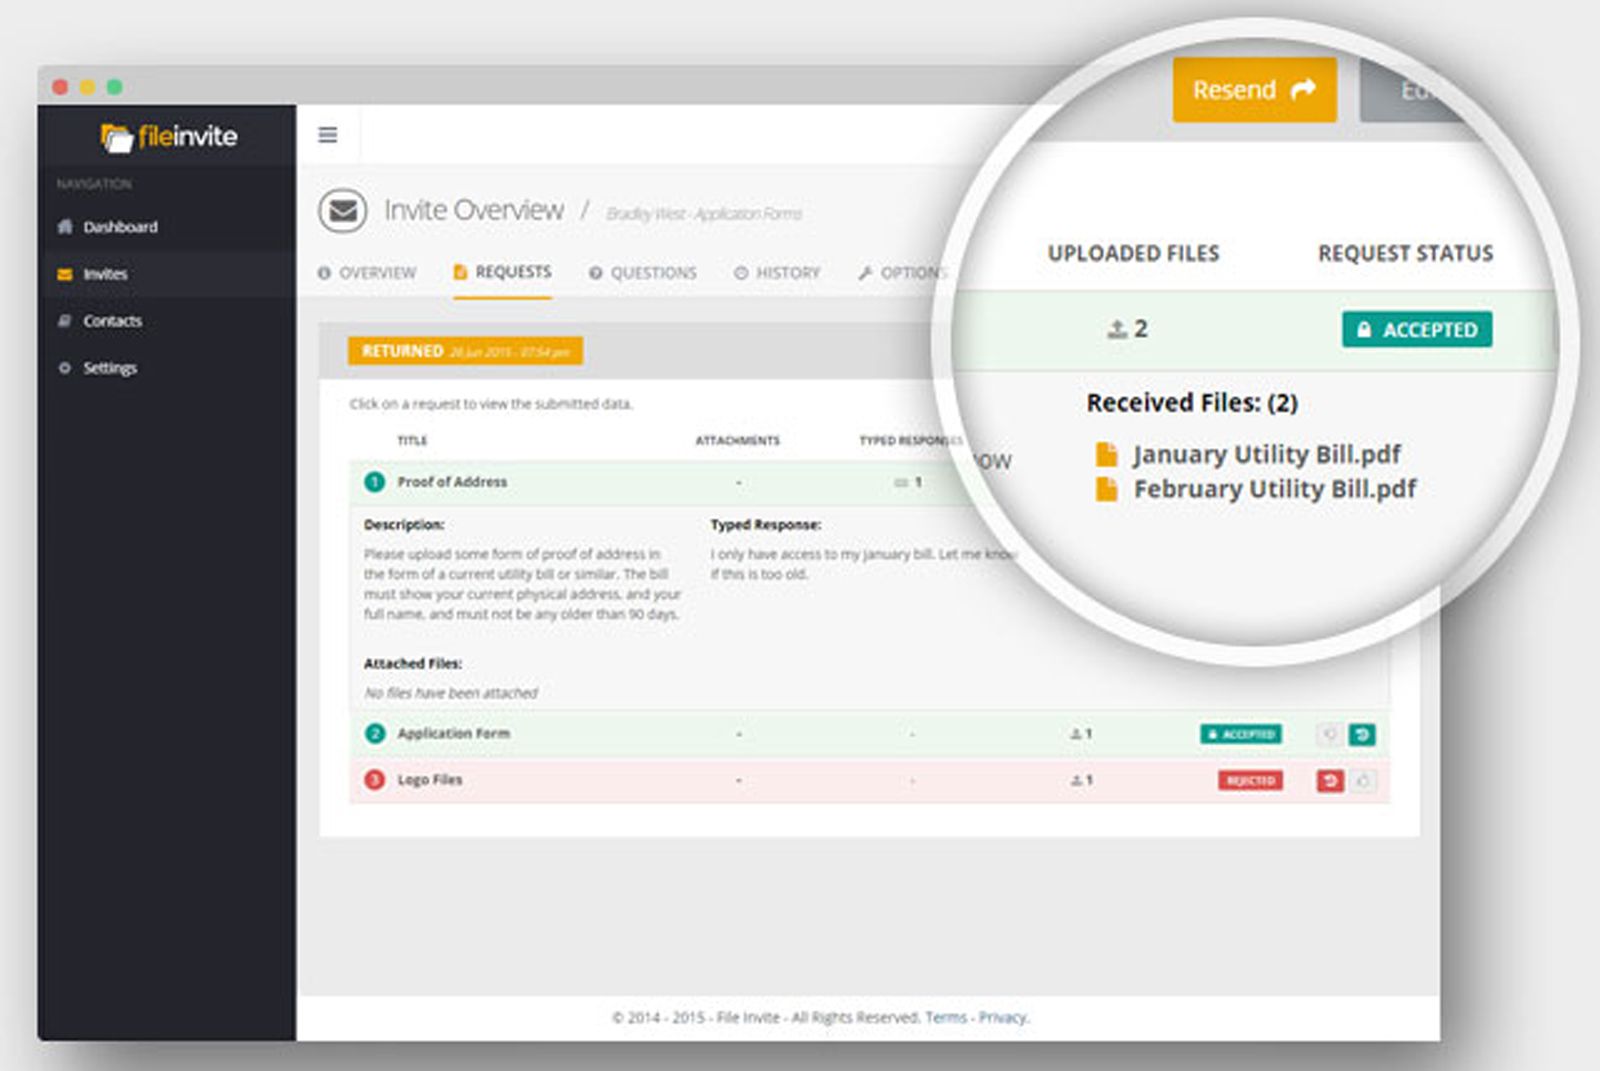Open the fileinvite logo home link

pos(167,136)
